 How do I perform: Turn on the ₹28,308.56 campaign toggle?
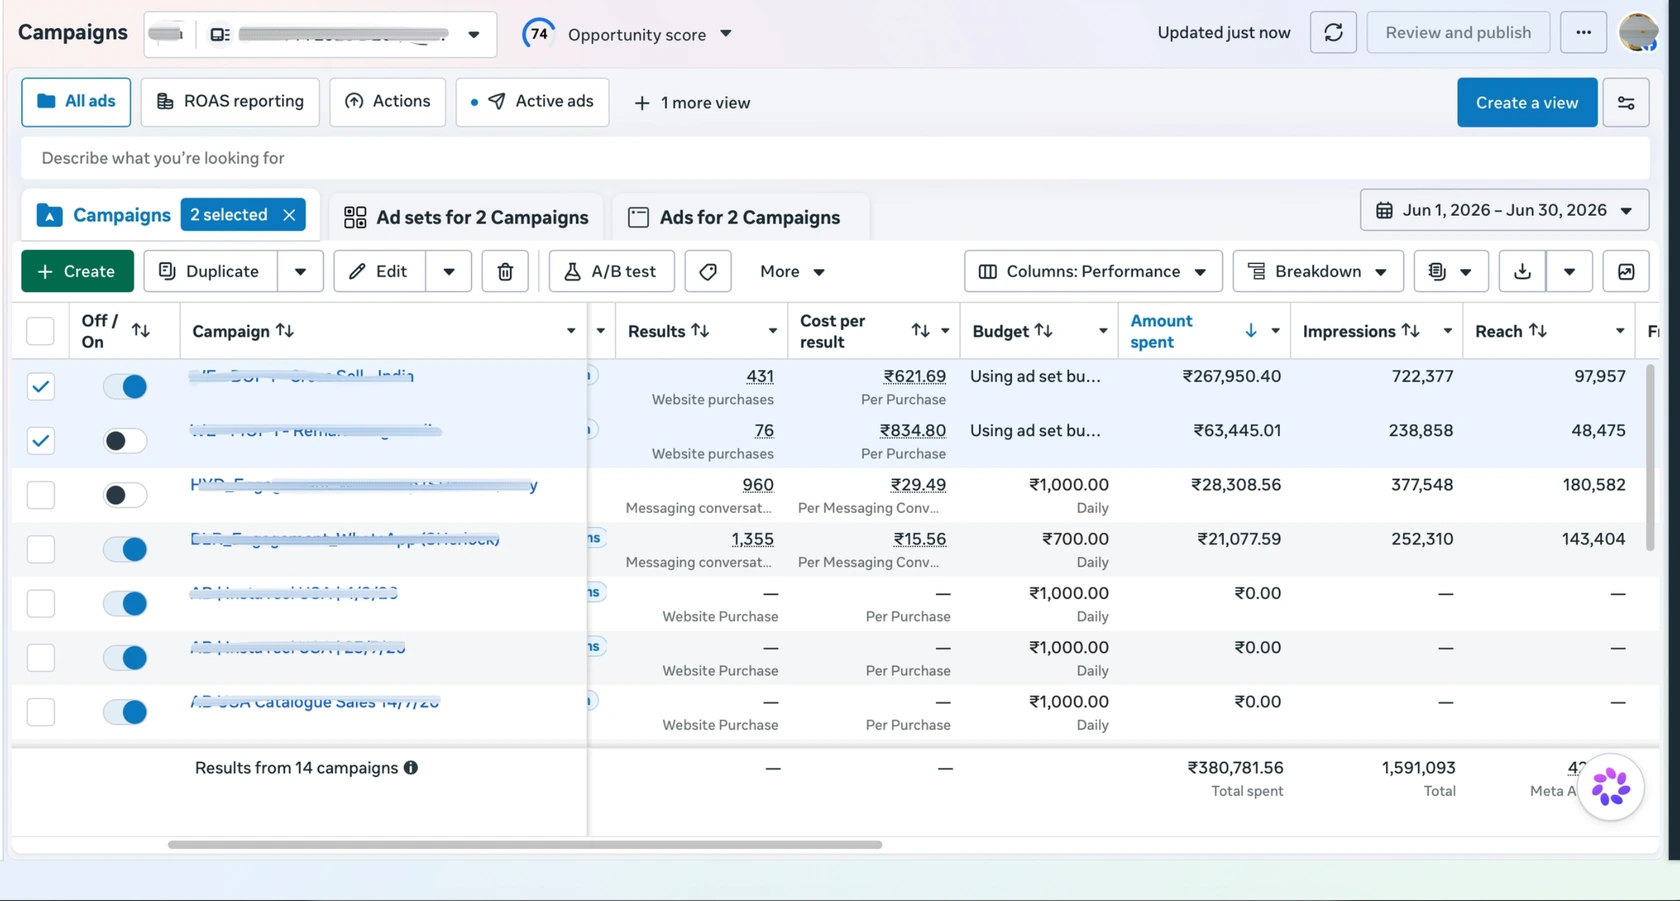coord(125,495)
